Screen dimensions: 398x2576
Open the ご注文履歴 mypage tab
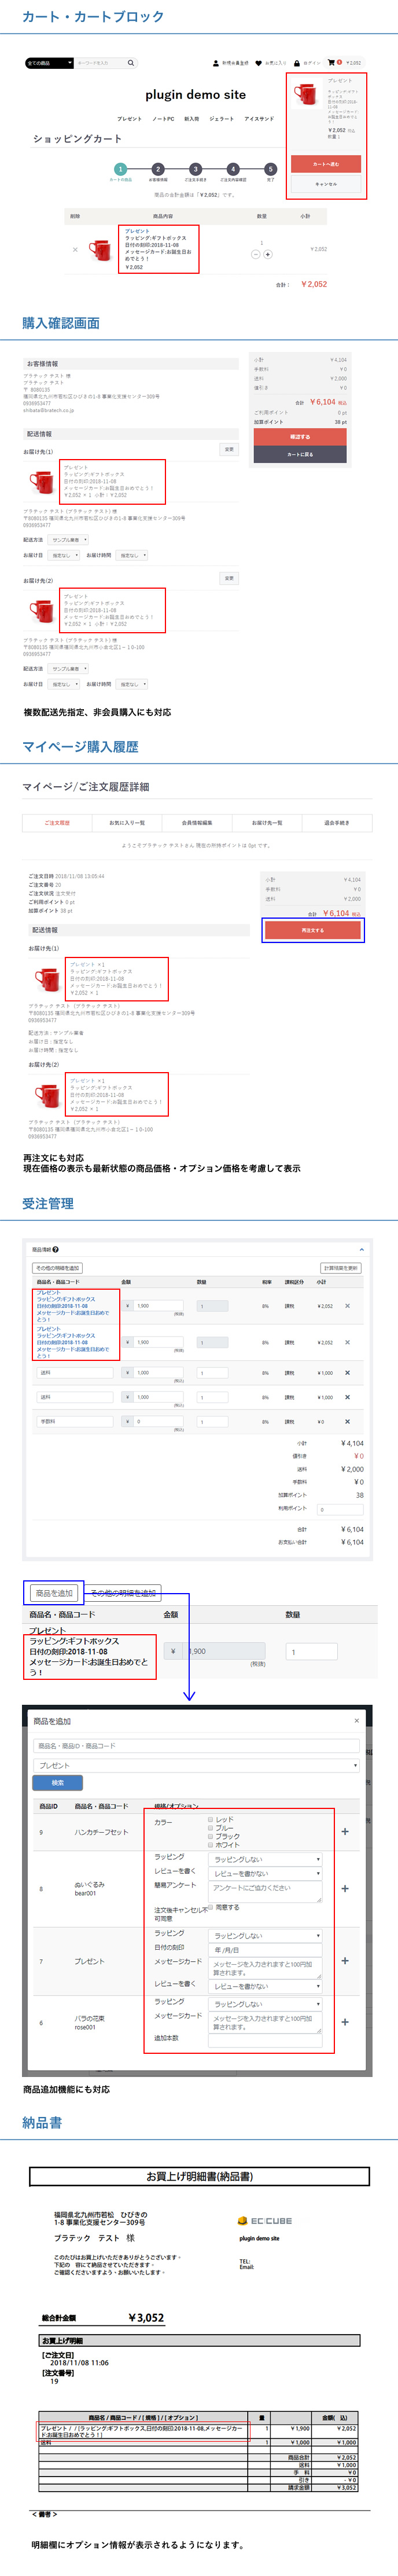click(x=57, y=823)
